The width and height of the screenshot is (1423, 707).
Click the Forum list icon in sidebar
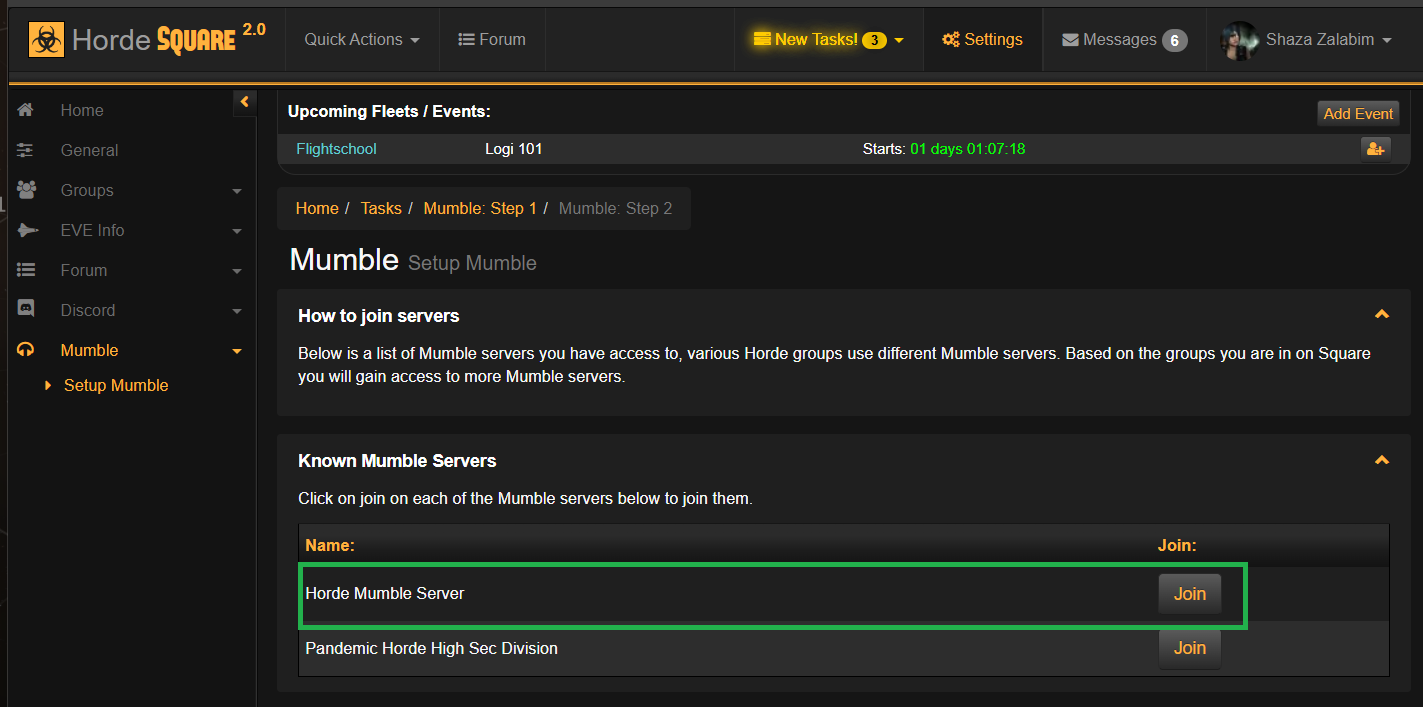(26, 270)
